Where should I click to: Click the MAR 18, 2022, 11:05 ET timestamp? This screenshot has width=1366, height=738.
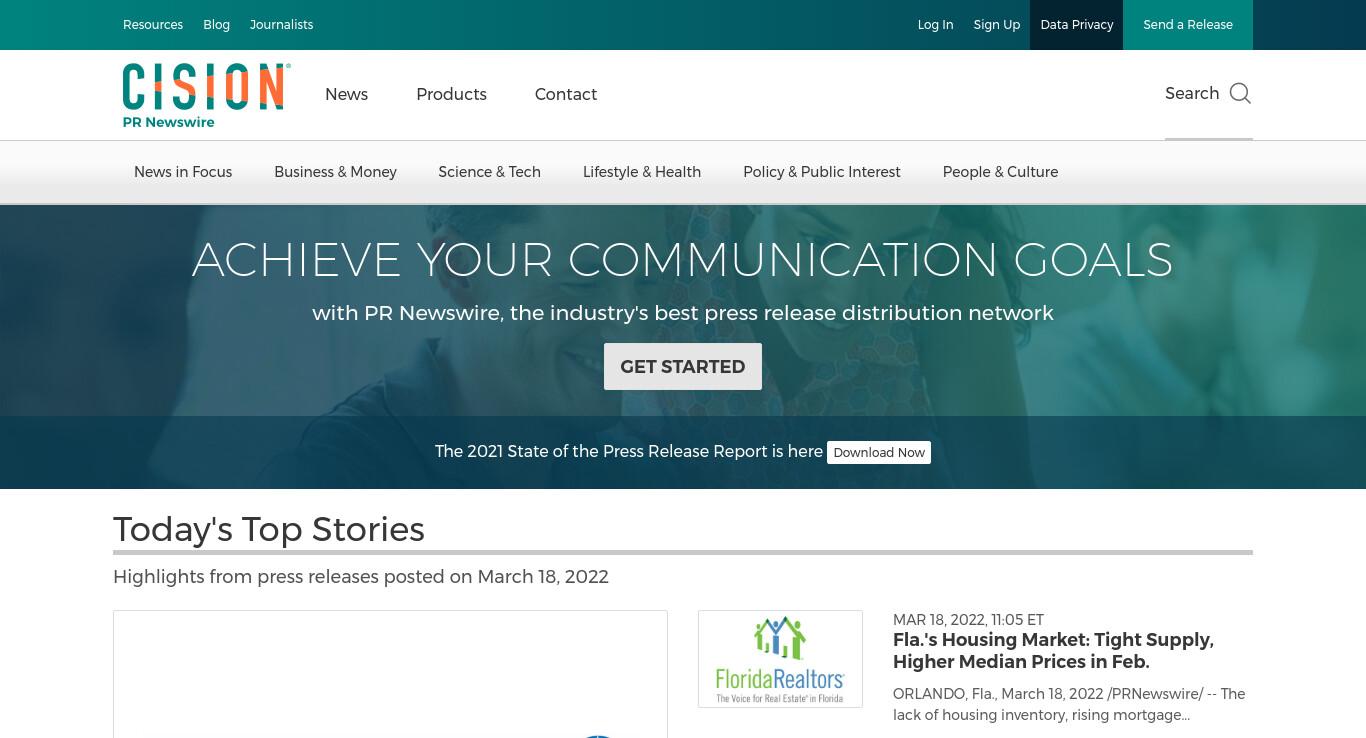(968, 620)
